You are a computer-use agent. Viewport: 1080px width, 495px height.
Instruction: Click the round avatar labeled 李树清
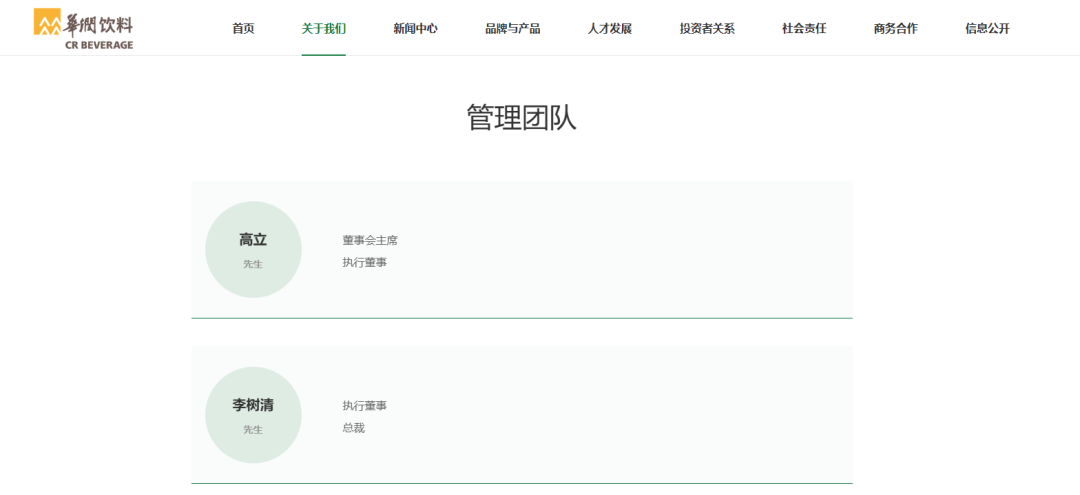[x=253, y=415]
